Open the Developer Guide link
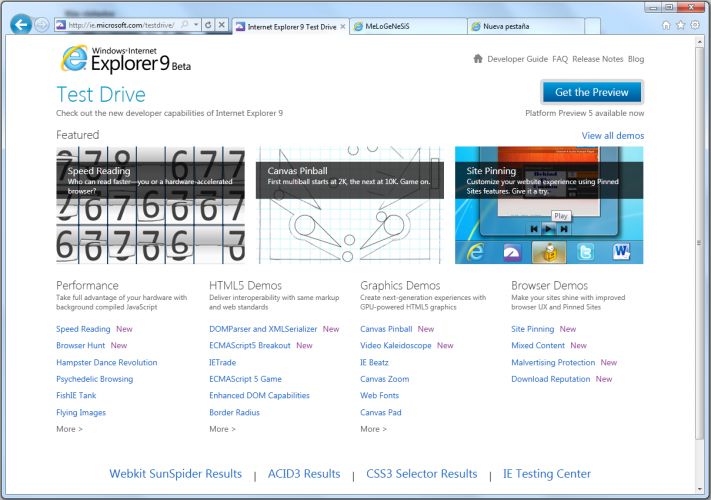Screen dimensions: 711x500 coord(517,59)
